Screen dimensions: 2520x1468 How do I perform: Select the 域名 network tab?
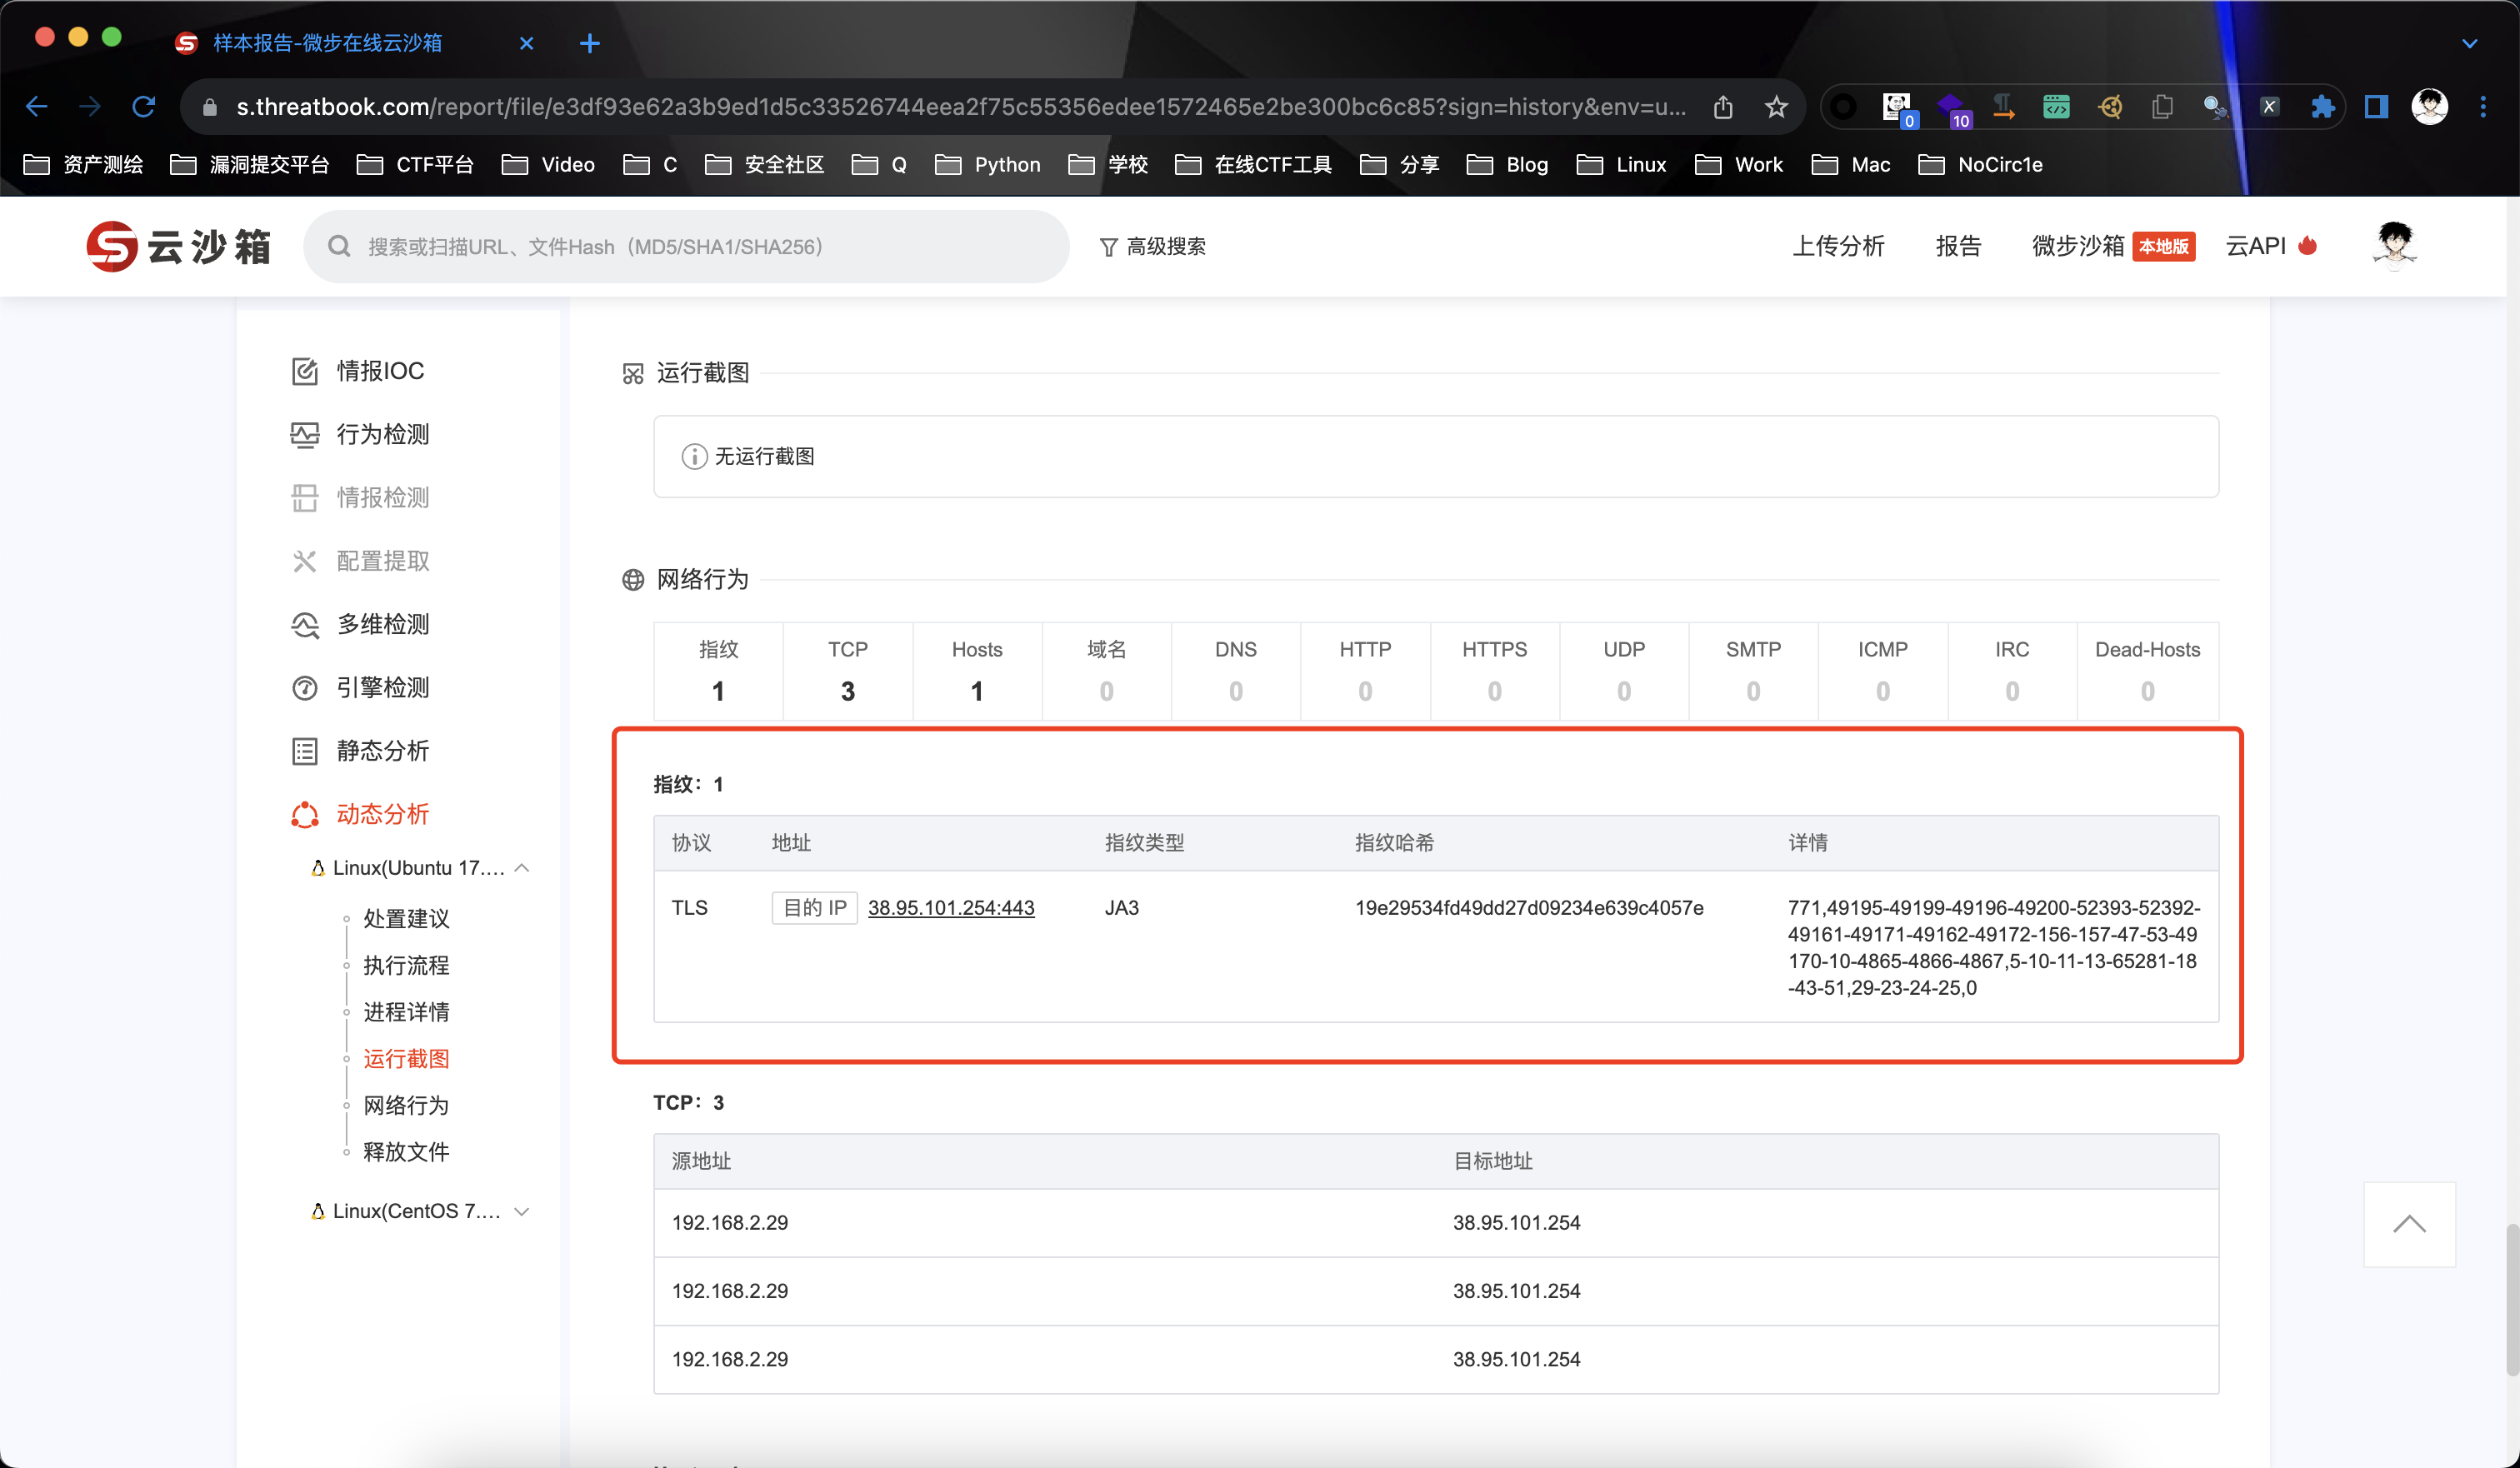[1106, 670]
